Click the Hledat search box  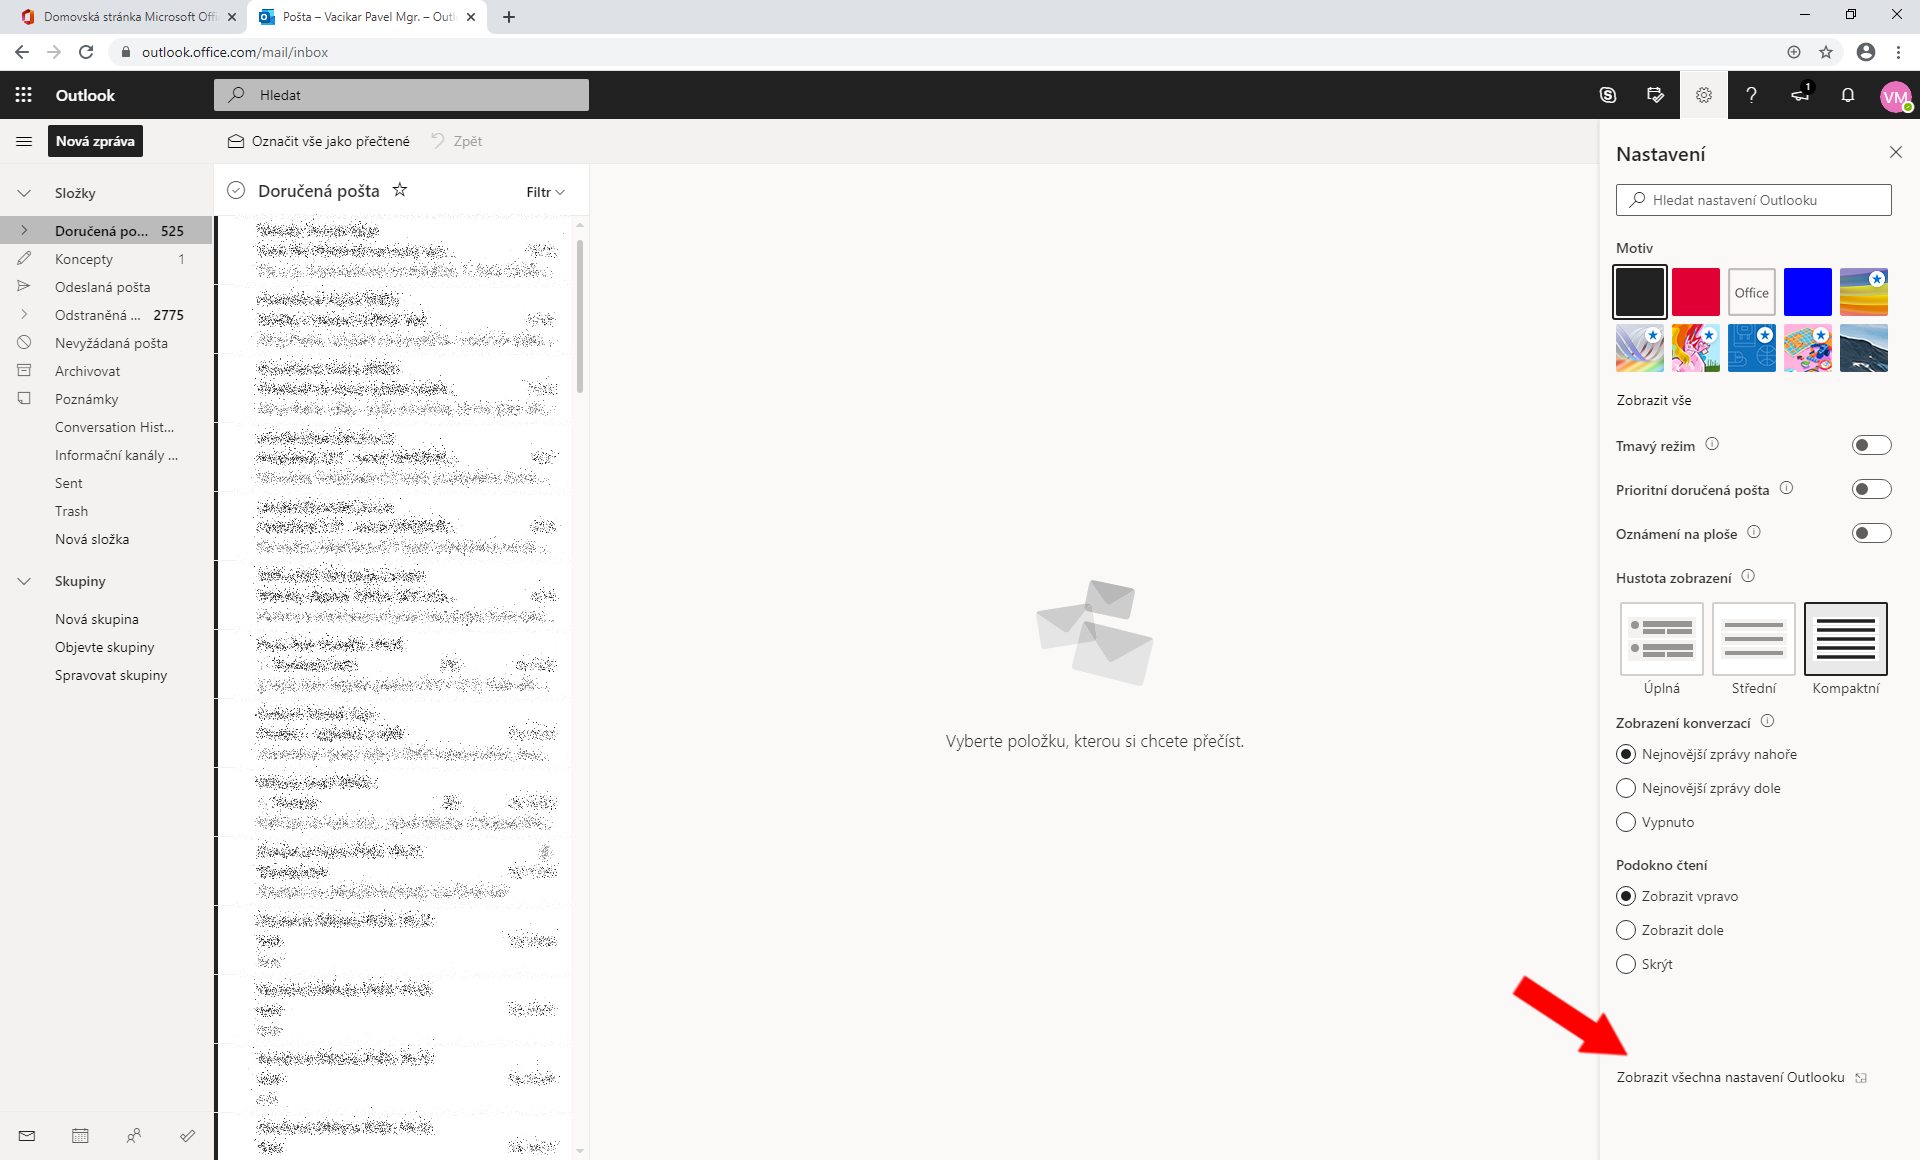coord(401,95)
